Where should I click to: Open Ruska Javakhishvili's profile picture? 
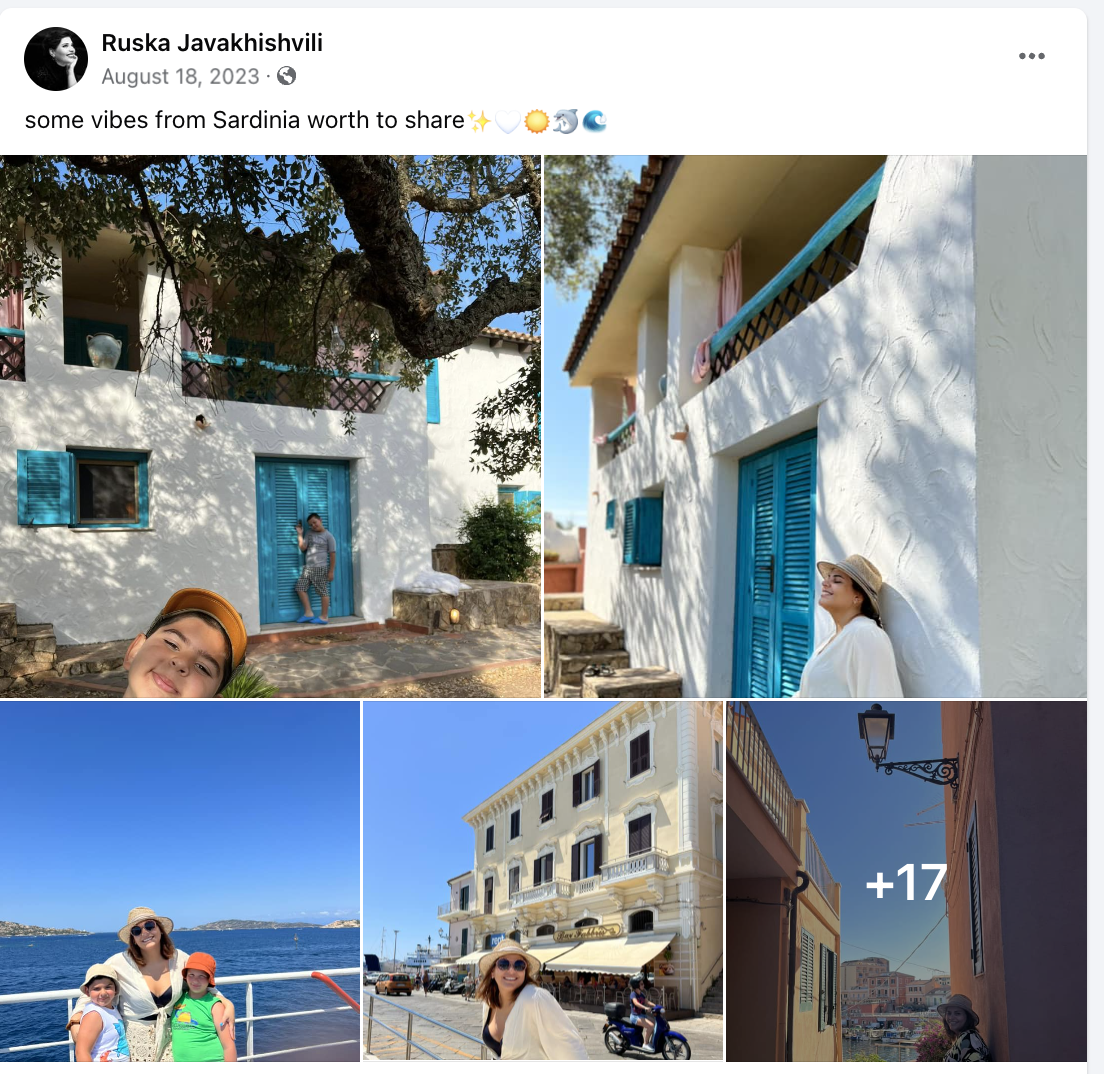[x=56, y=59]
